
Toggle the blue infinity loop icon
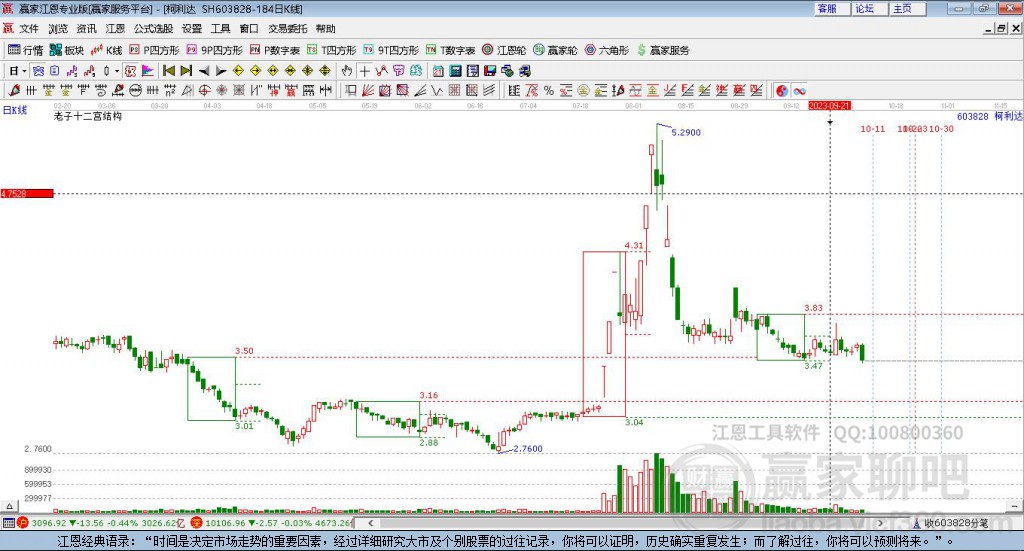pyautogui.click(x=799, y=91)
